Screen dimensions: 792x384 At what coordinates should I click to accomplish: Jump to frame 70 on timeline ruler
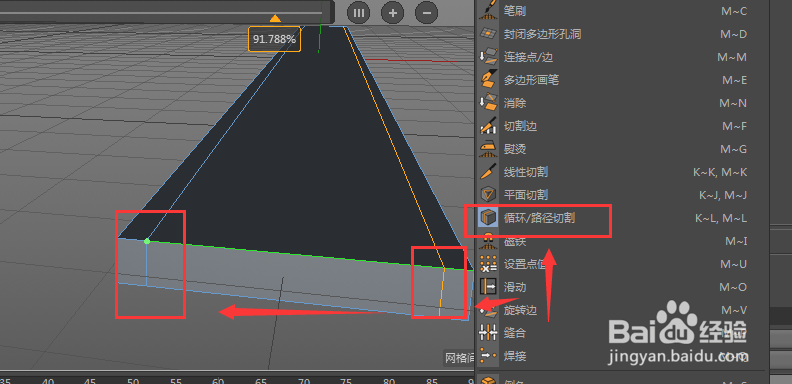click(x=304, y=380)
